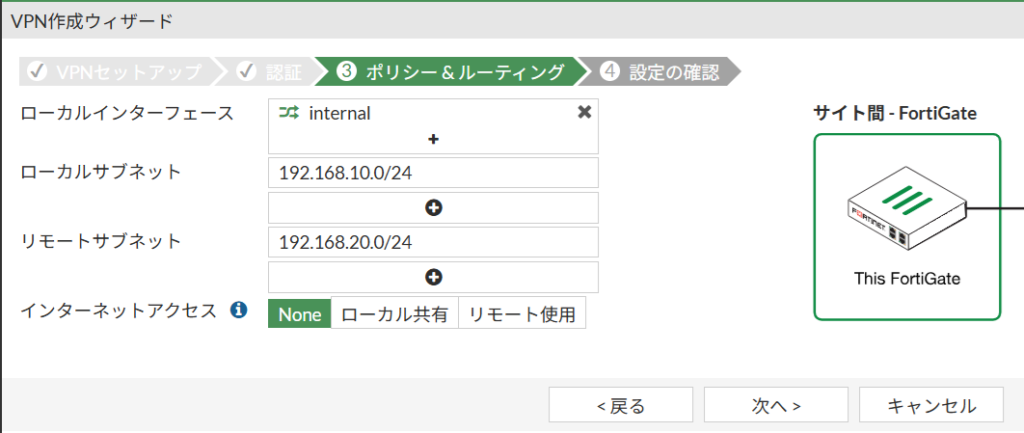
Task: Click local subnet field 192.168.10.0/24
Action: (433, 173)
